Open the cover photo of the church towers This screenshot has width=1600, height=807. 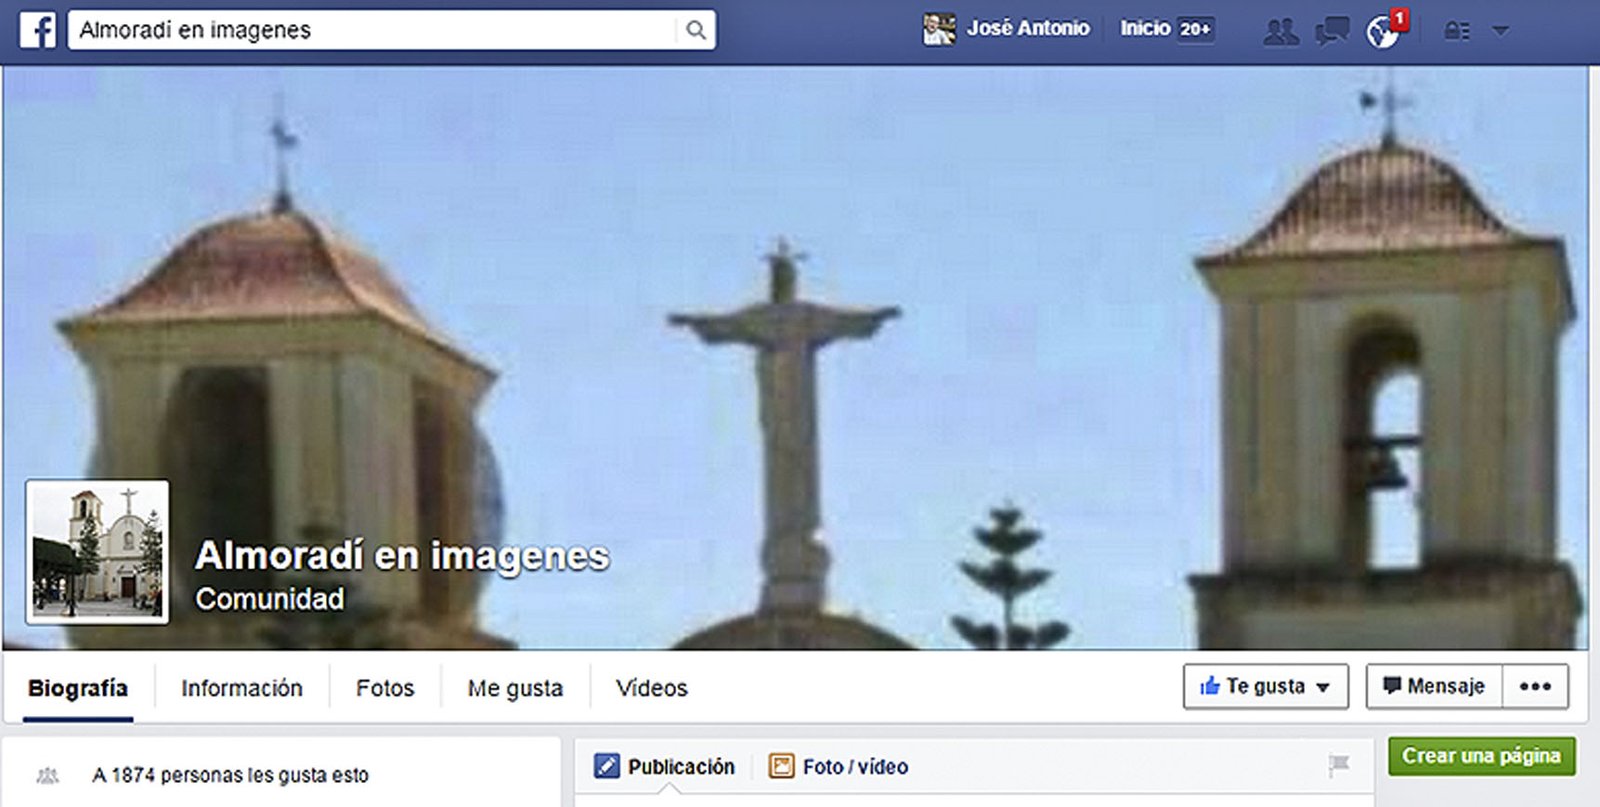[795, 358]
